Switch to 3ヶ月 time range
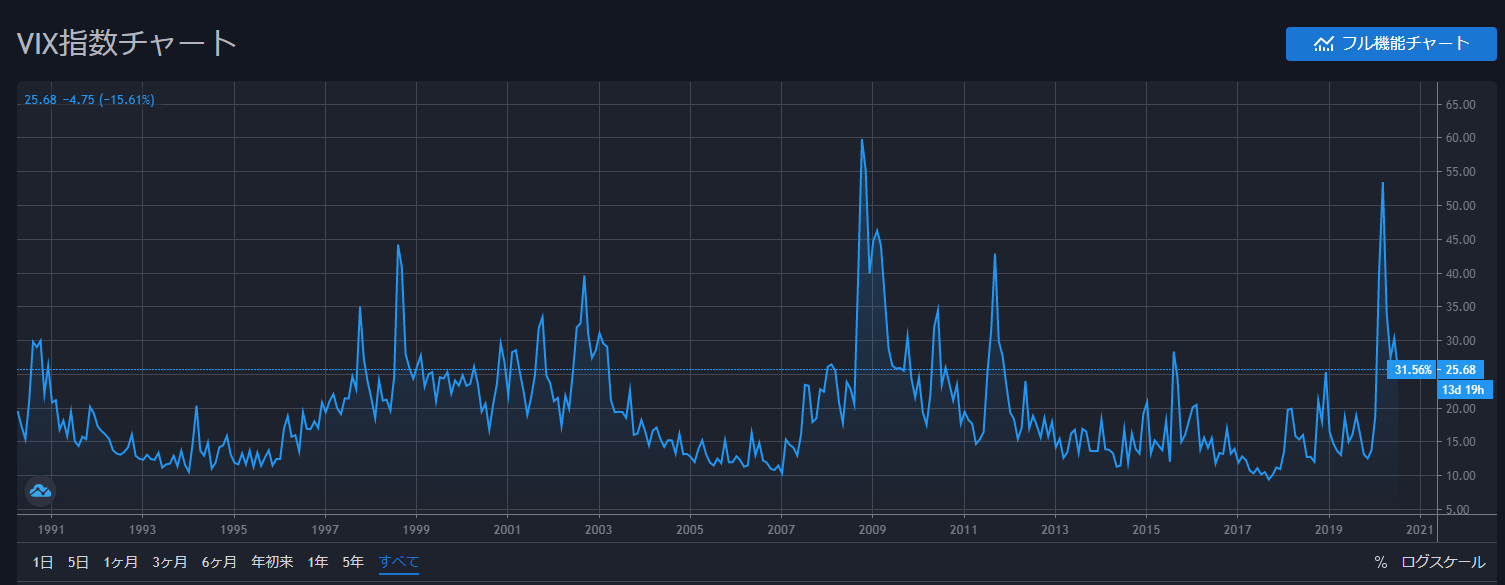The width and height of the screenshot is (1505, 585). coord(170,562)
